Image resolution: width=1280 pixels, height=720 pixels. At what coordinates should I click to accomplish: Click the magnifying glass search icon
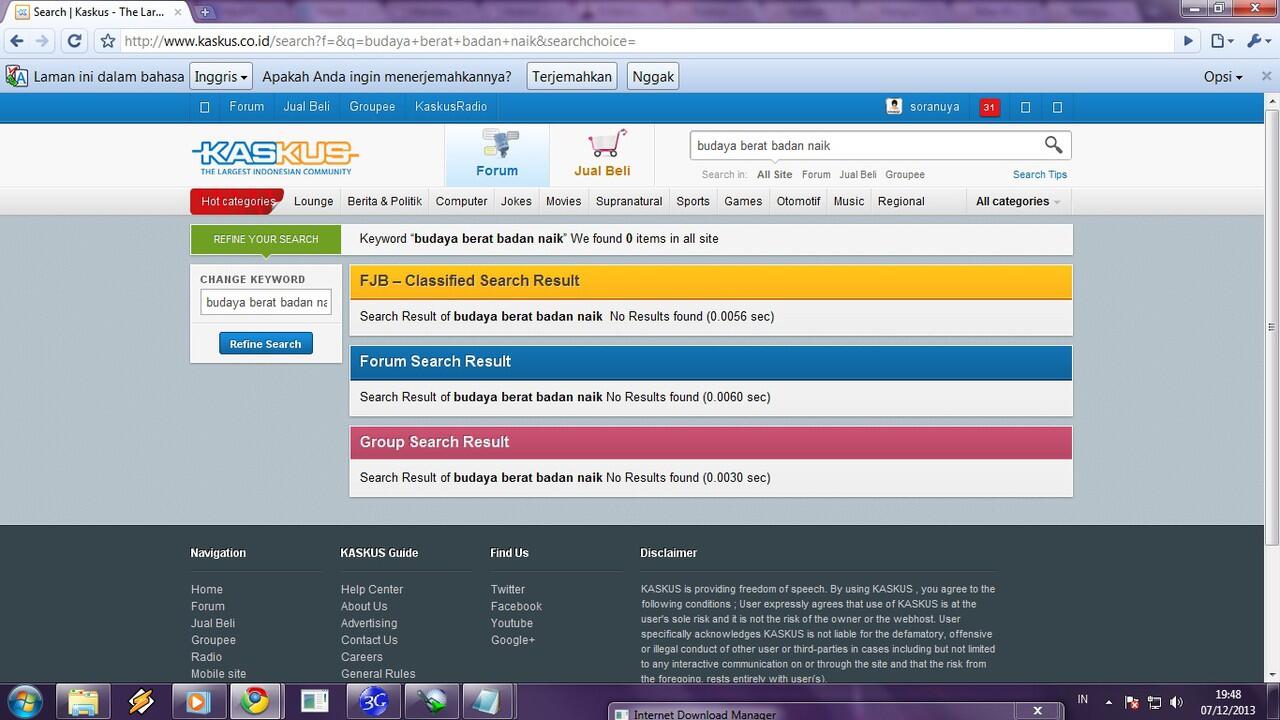coord(1054,145)
